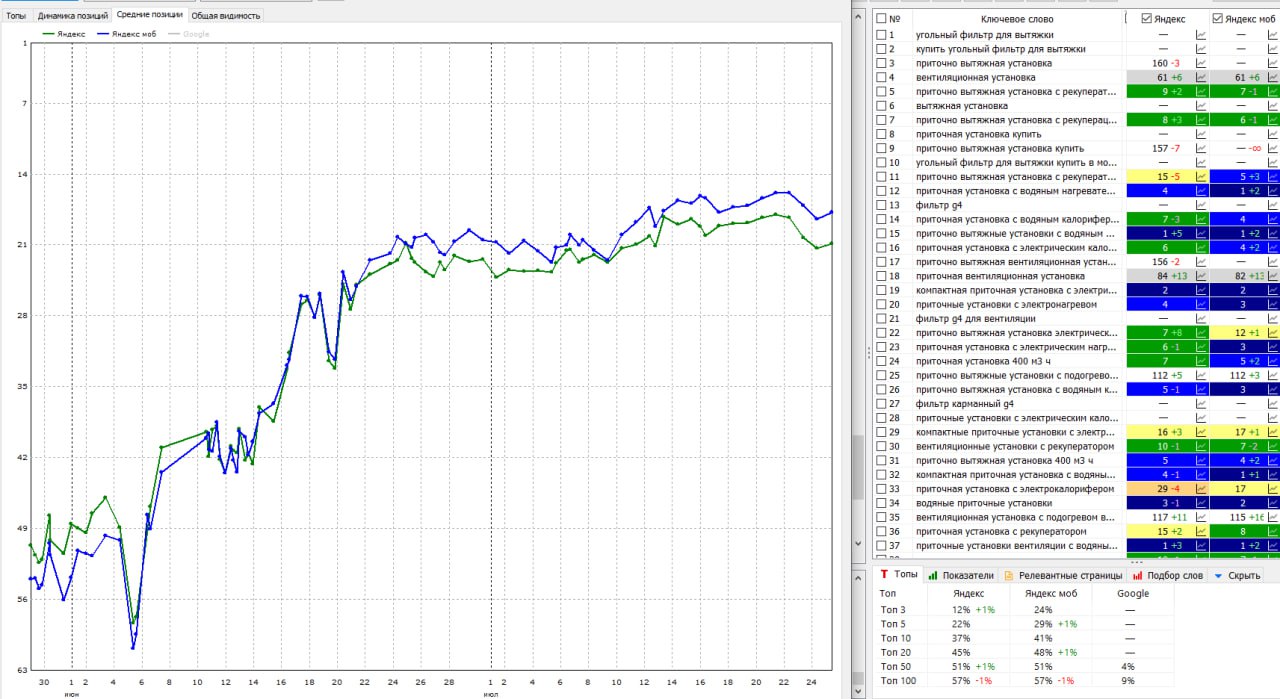Open the Показатели tab

961,575
